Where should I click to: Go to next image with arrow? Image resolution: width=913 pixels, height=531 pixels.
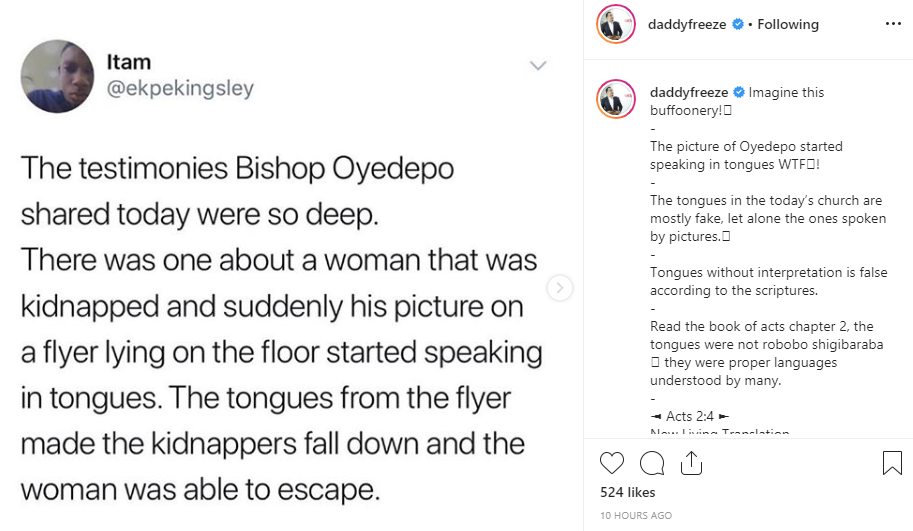point(560,288)
